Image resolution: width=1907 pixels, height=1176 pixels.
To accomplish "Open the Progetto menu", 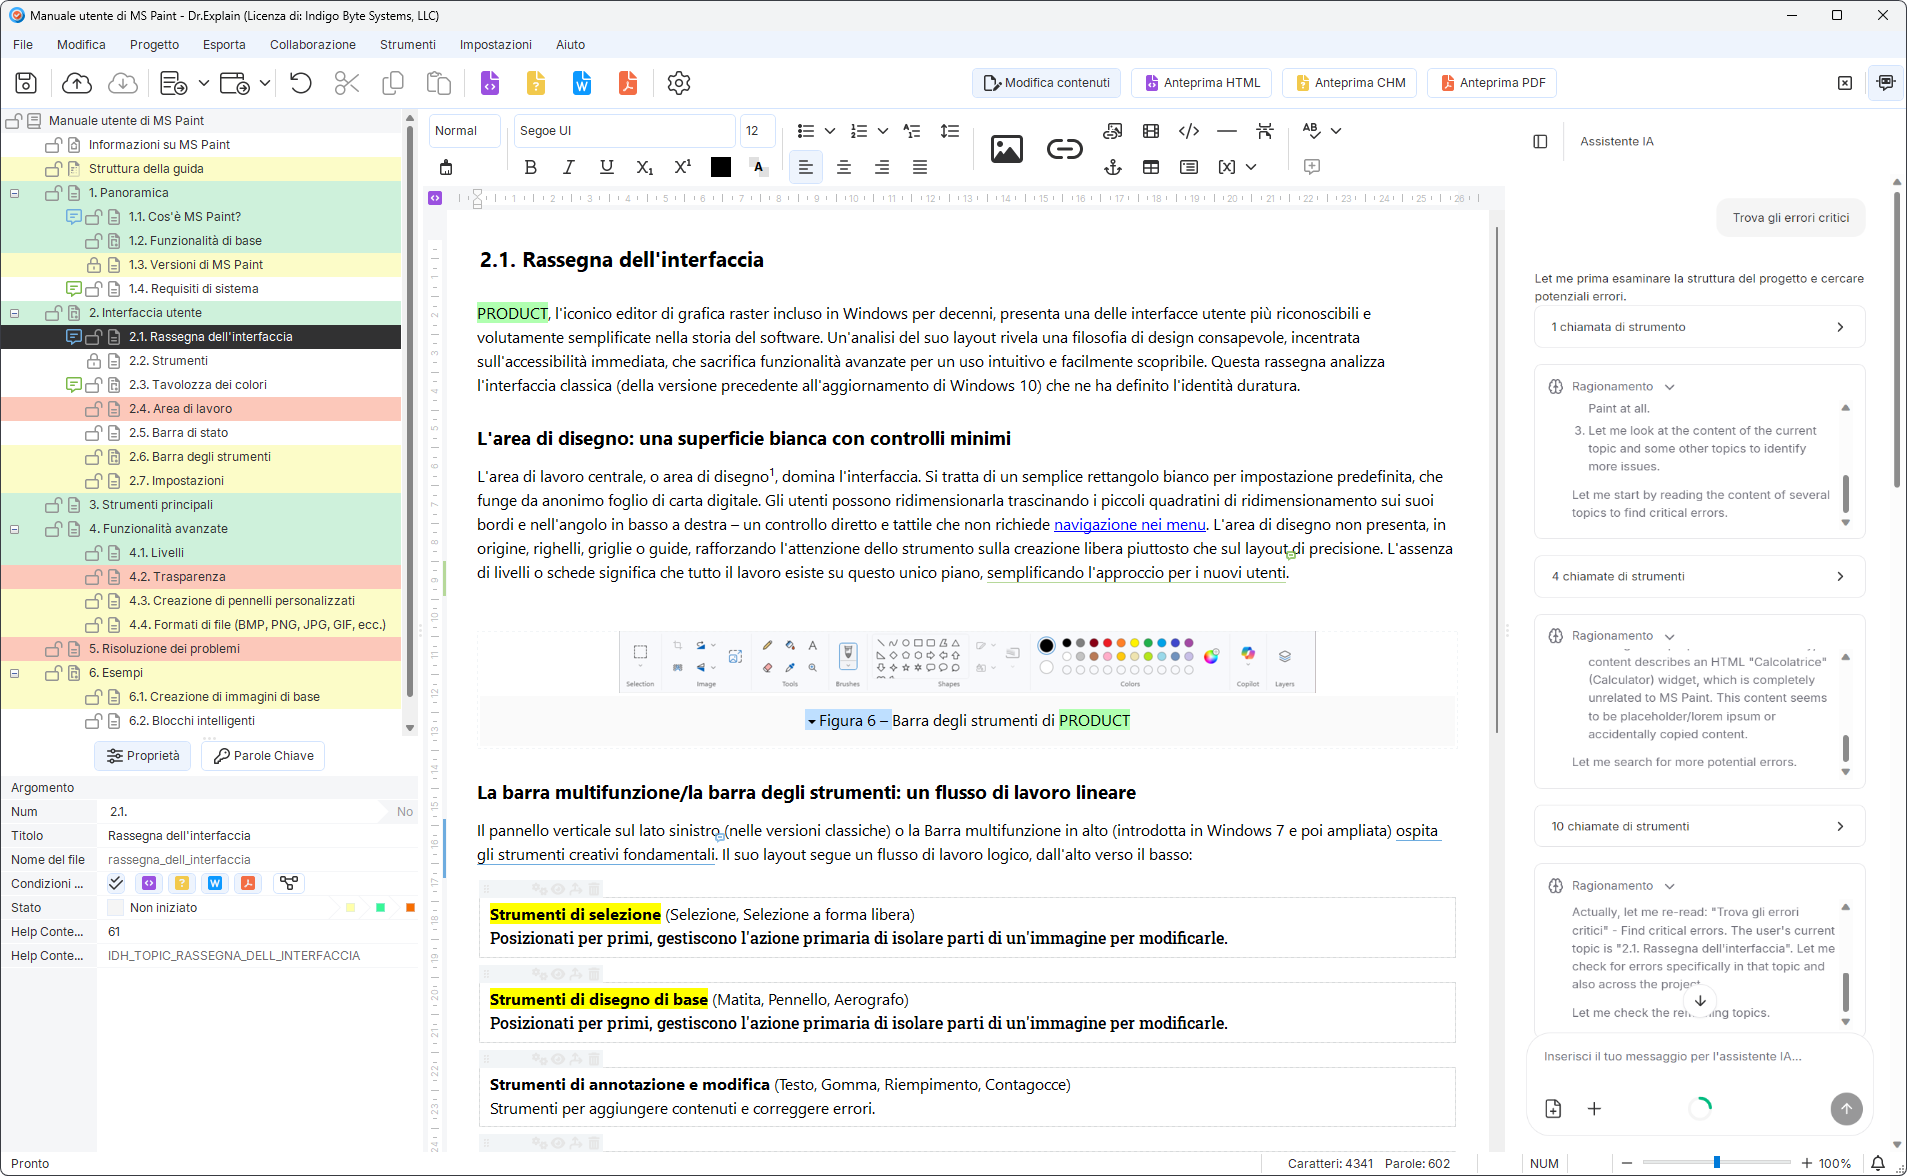I will [x=154, y=45].
